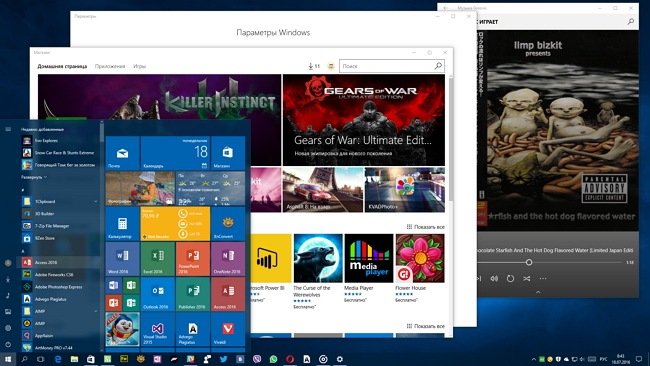
Task: Open the XnConvert tile
Action: tap(228, 223)
